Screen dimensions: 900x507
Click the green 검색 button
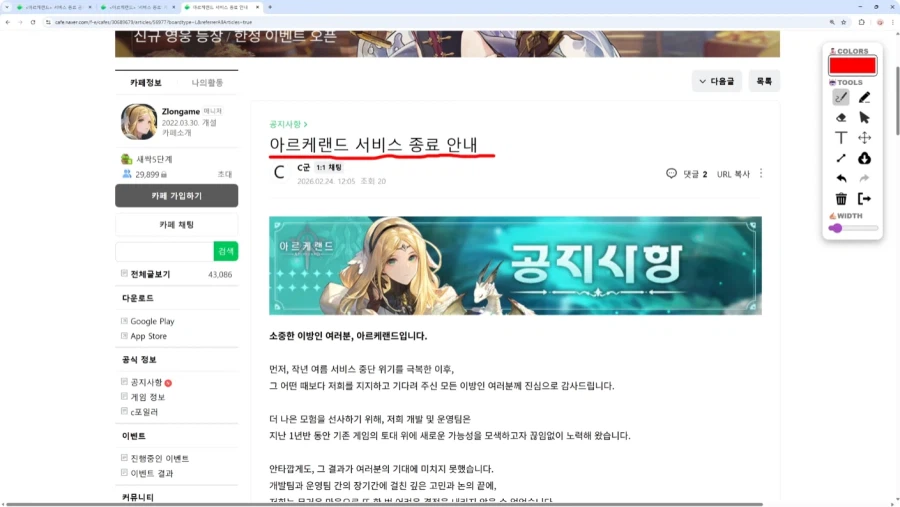click(226, 251)
